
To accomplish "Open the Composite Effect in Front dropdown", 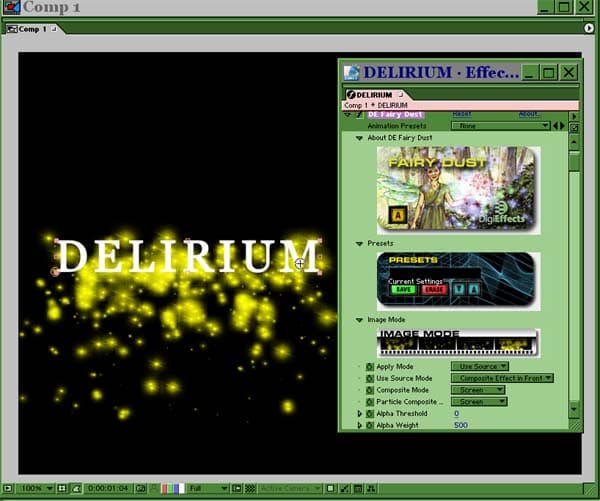I will tap(502, 378).
